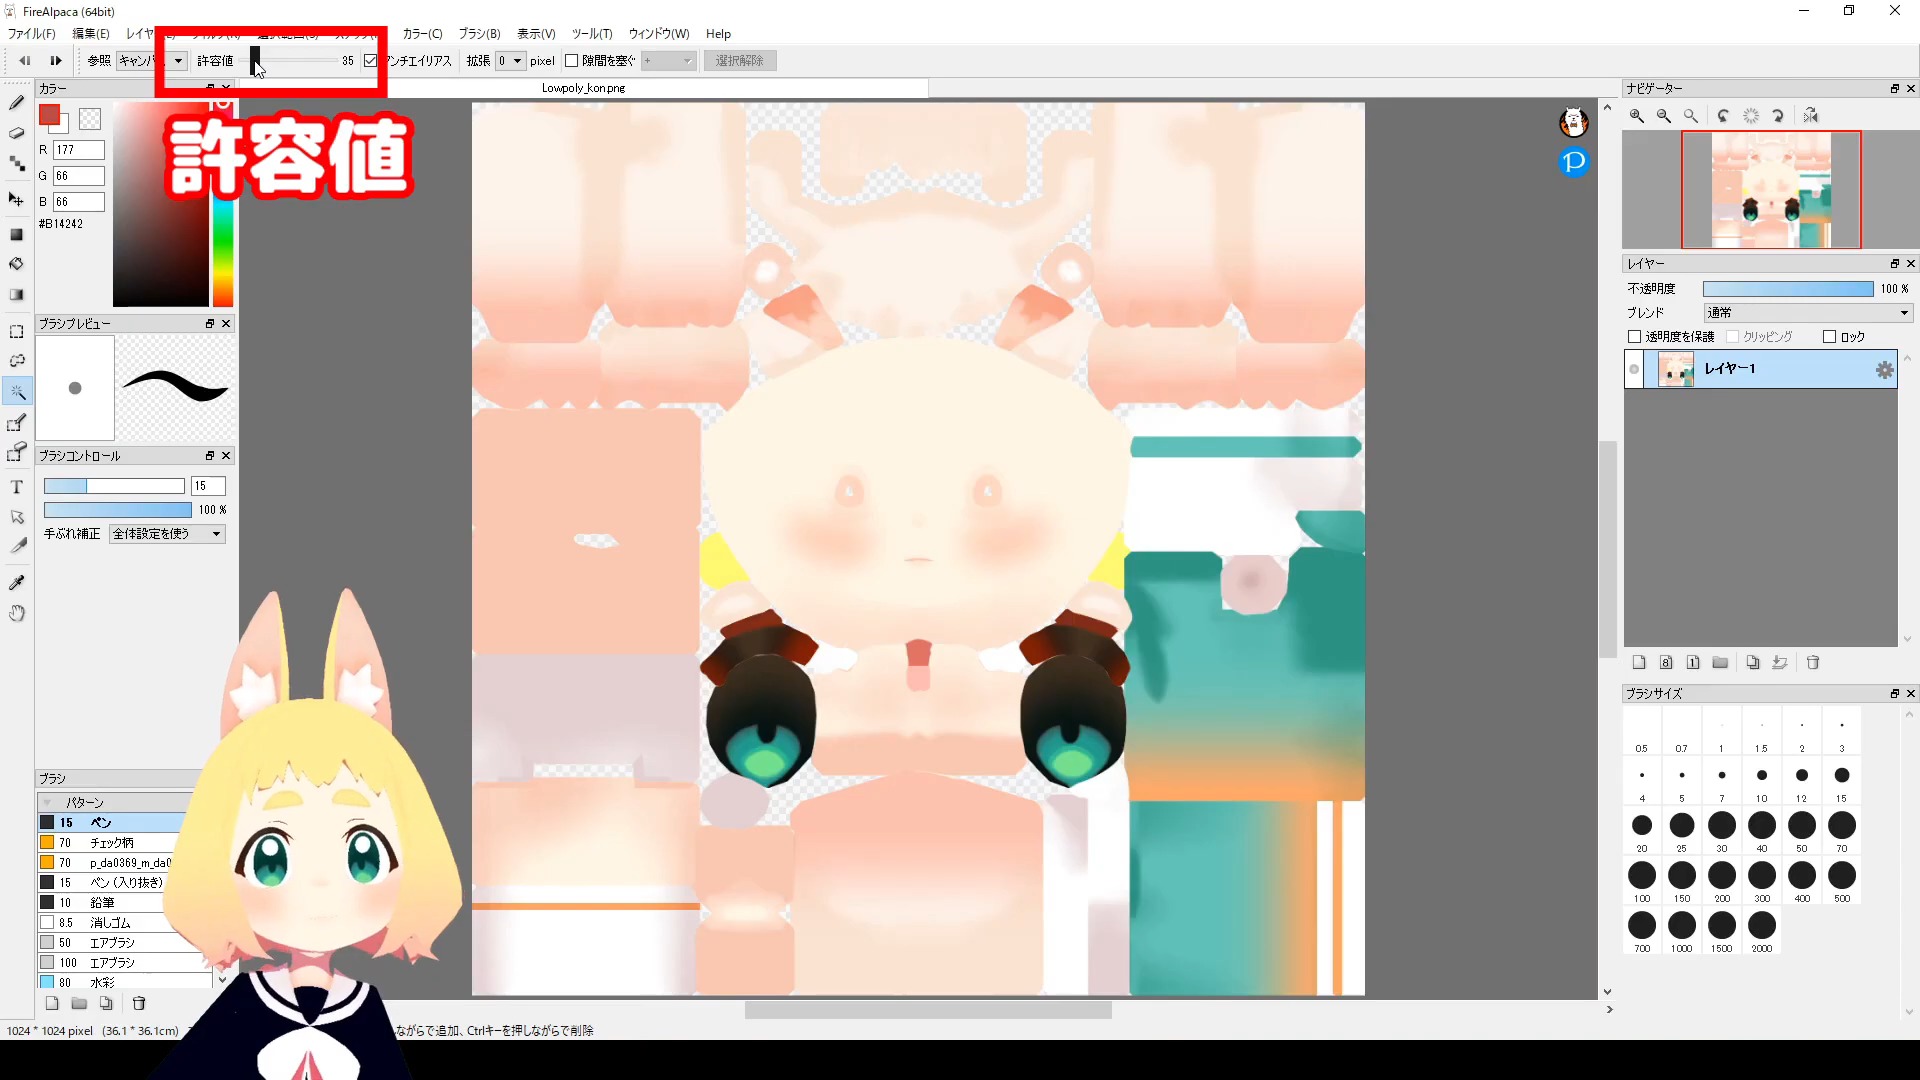Select the Select Eraser tool
The height and width of the screenshot is (1080, 1920).
click(17, 453)
